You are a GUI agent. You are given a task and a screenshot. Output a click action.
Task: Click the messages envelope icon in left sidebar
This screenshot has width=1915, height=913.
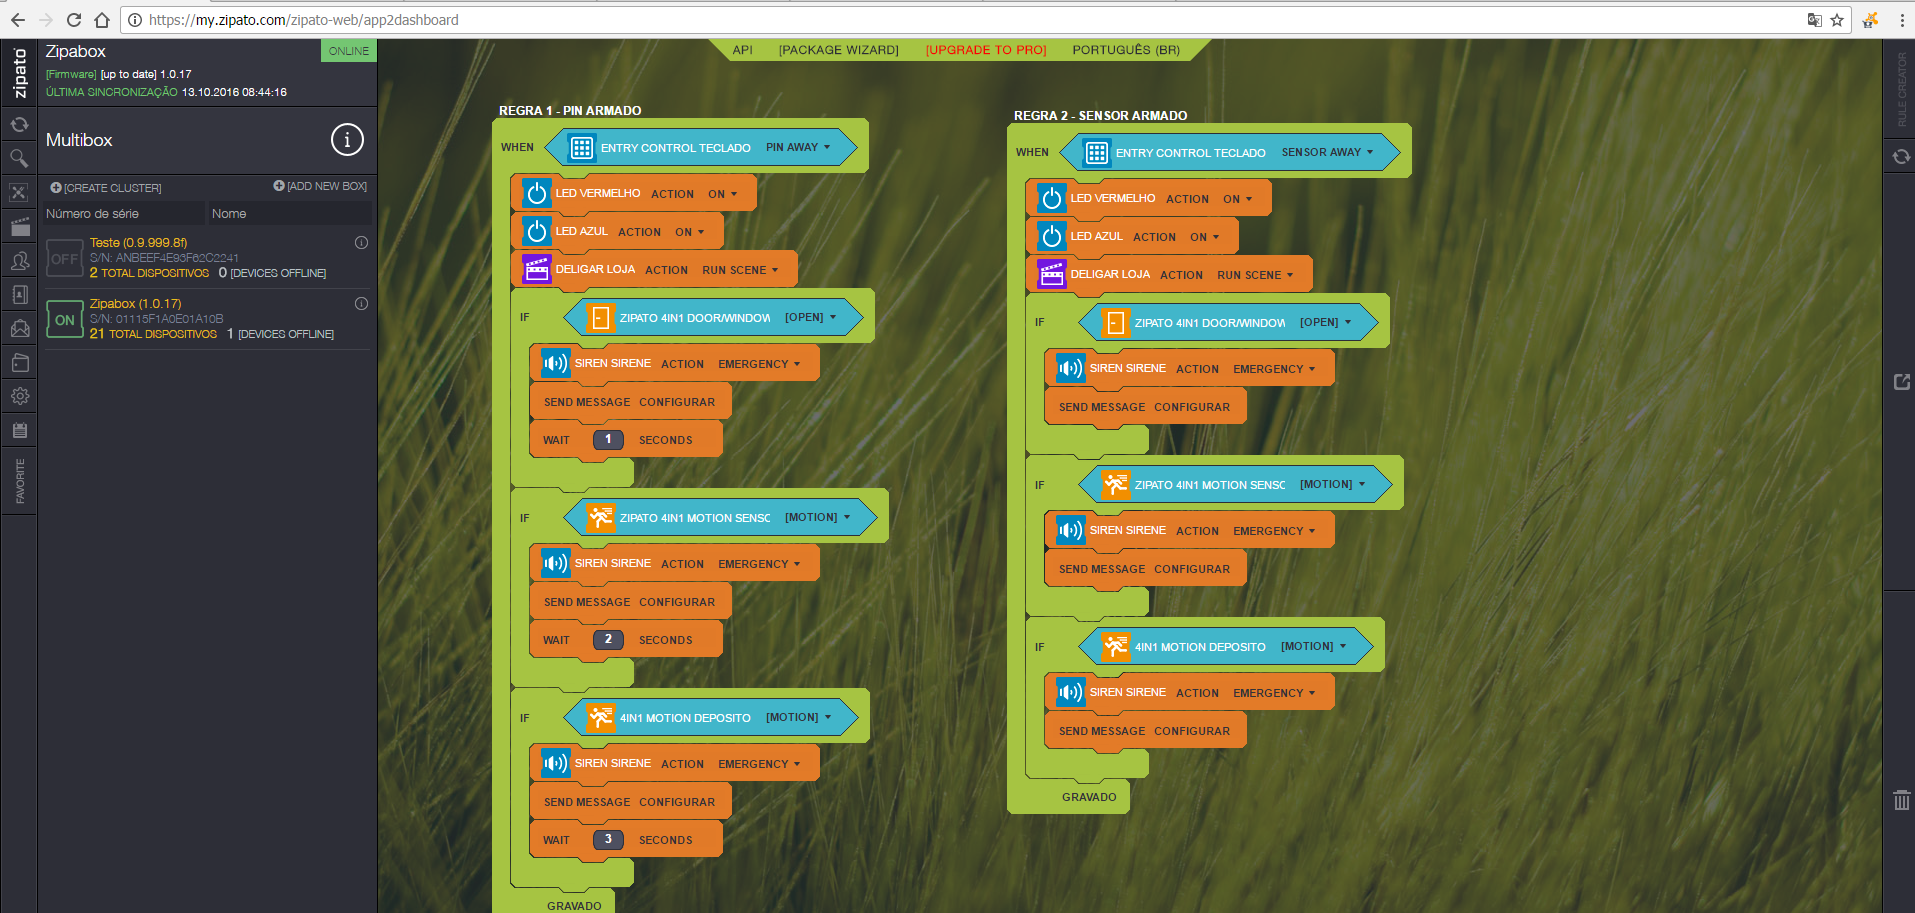tap(19, 328)
